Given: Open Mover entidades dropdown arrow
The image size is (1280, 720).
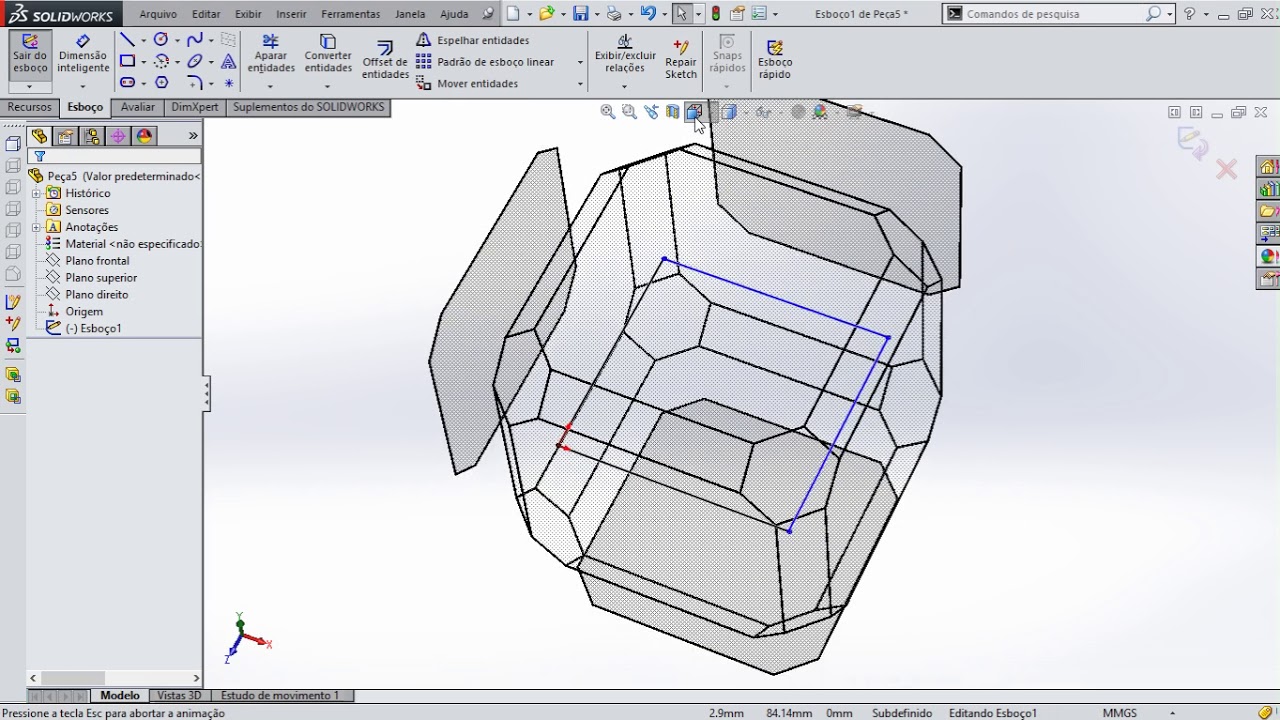Looking at the screenshot, I should coord(580,84).
